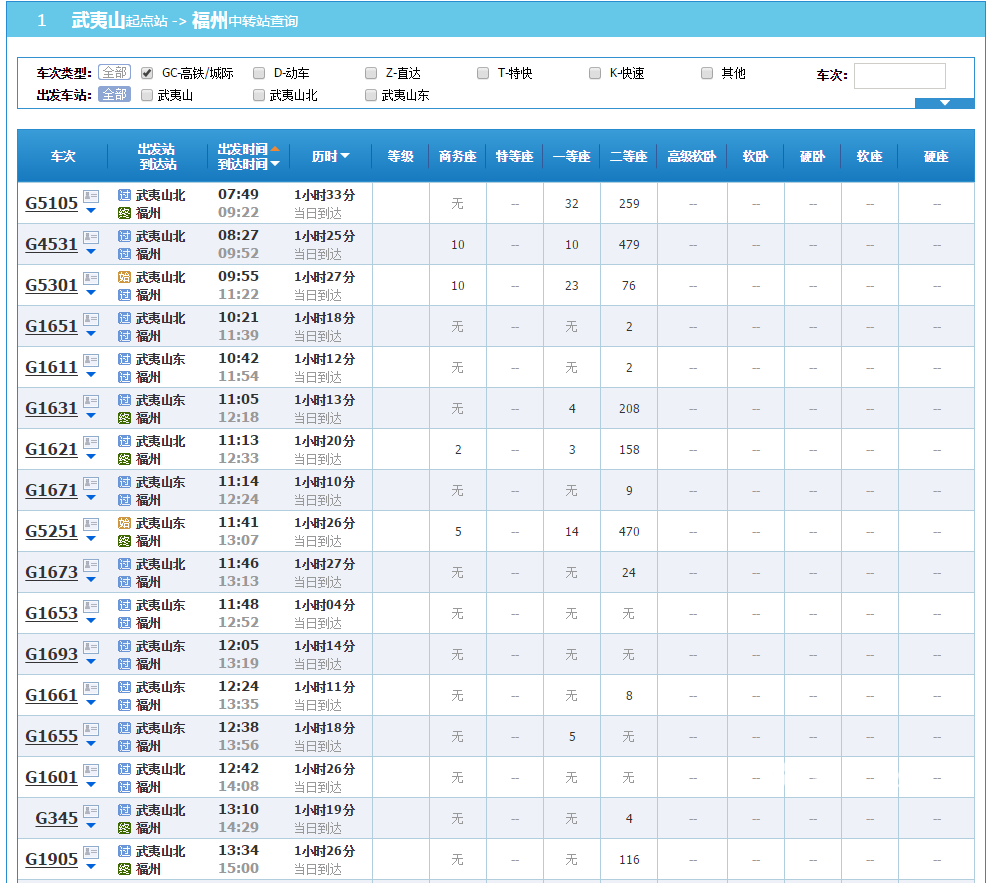Click second class seat count 116 for G1905
1004x883 pixels.
[629, 859]
